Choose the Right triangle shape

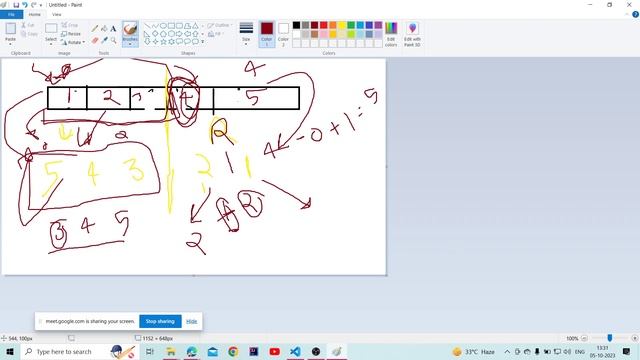[147, 33]
